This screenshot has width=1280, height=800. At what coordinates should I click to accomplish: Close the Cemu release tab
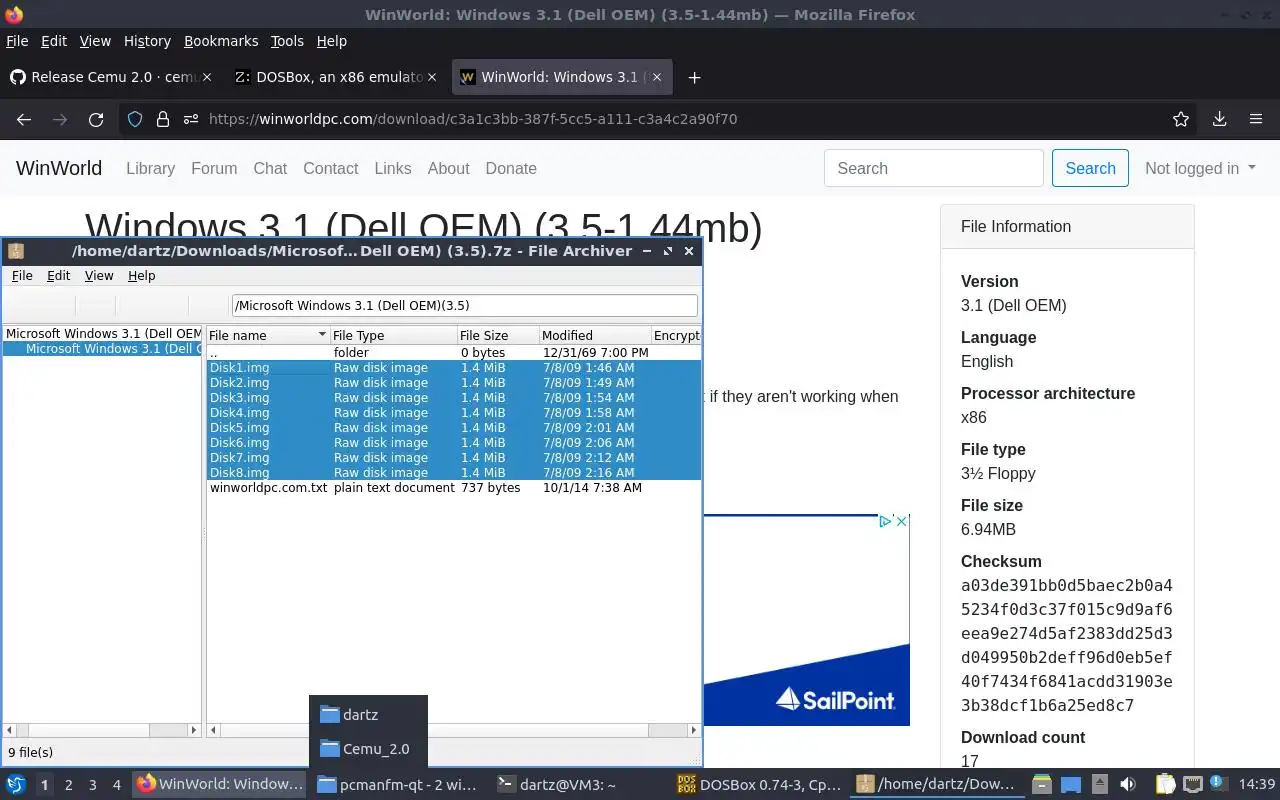click(207, 77)
